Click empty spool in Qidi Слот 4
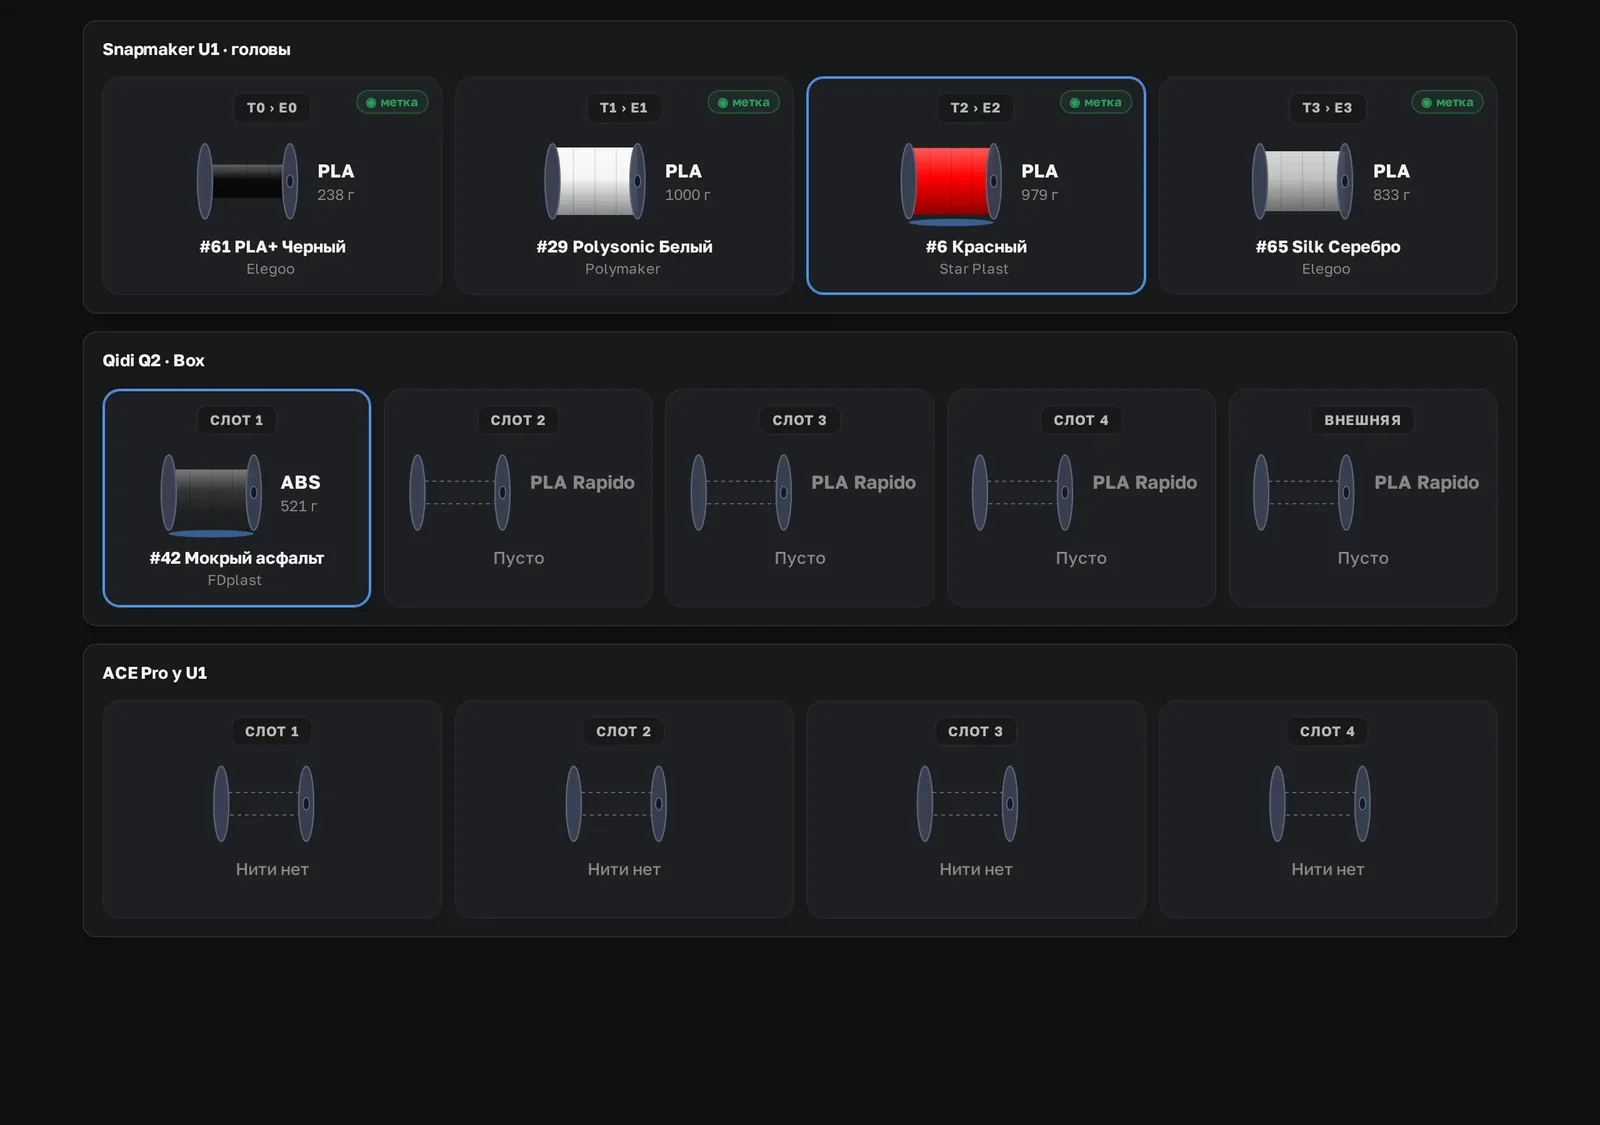 1022,492
